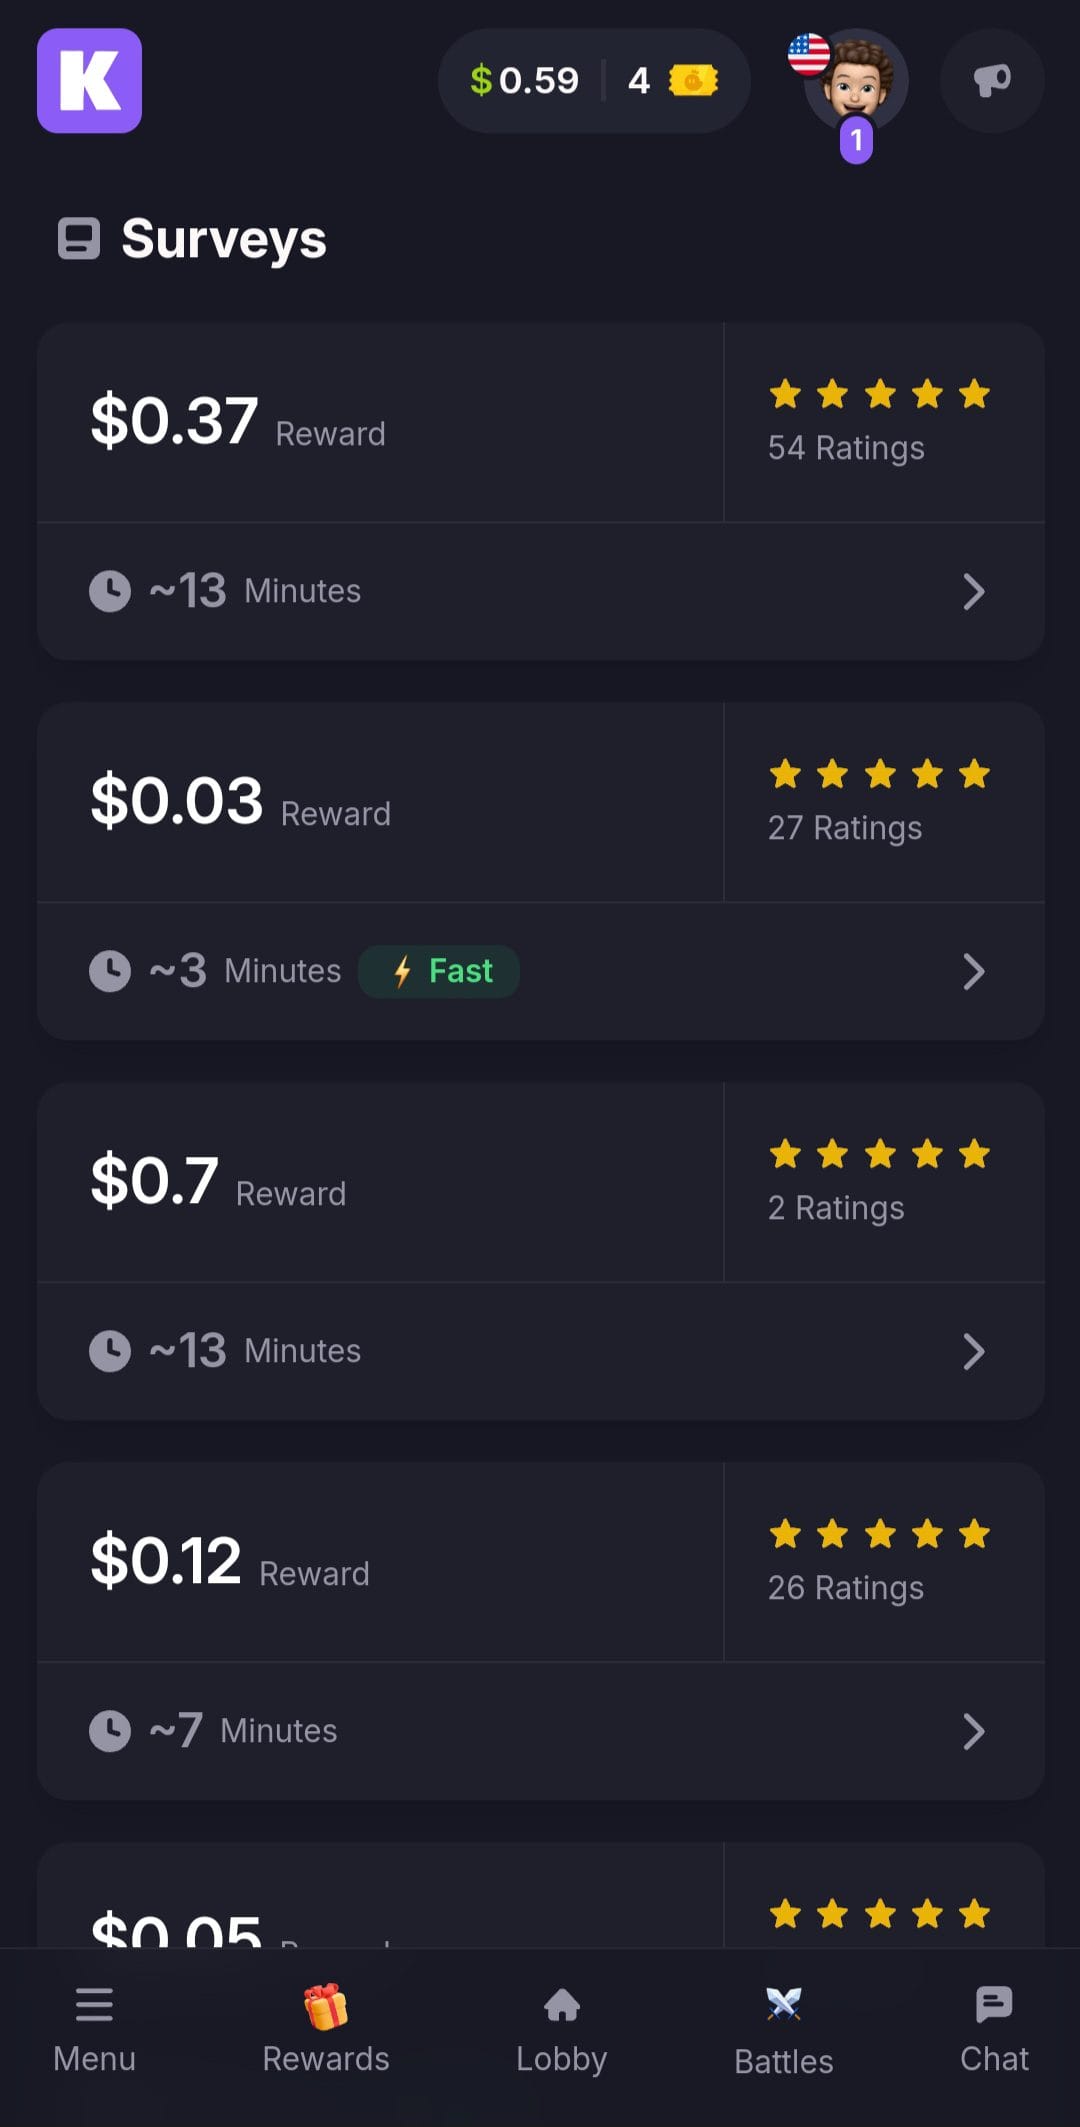The height and width of the screenshot is (2127, 1080).
Task: Expand the $0.12 survey chevron
Action: (974, 1732)
